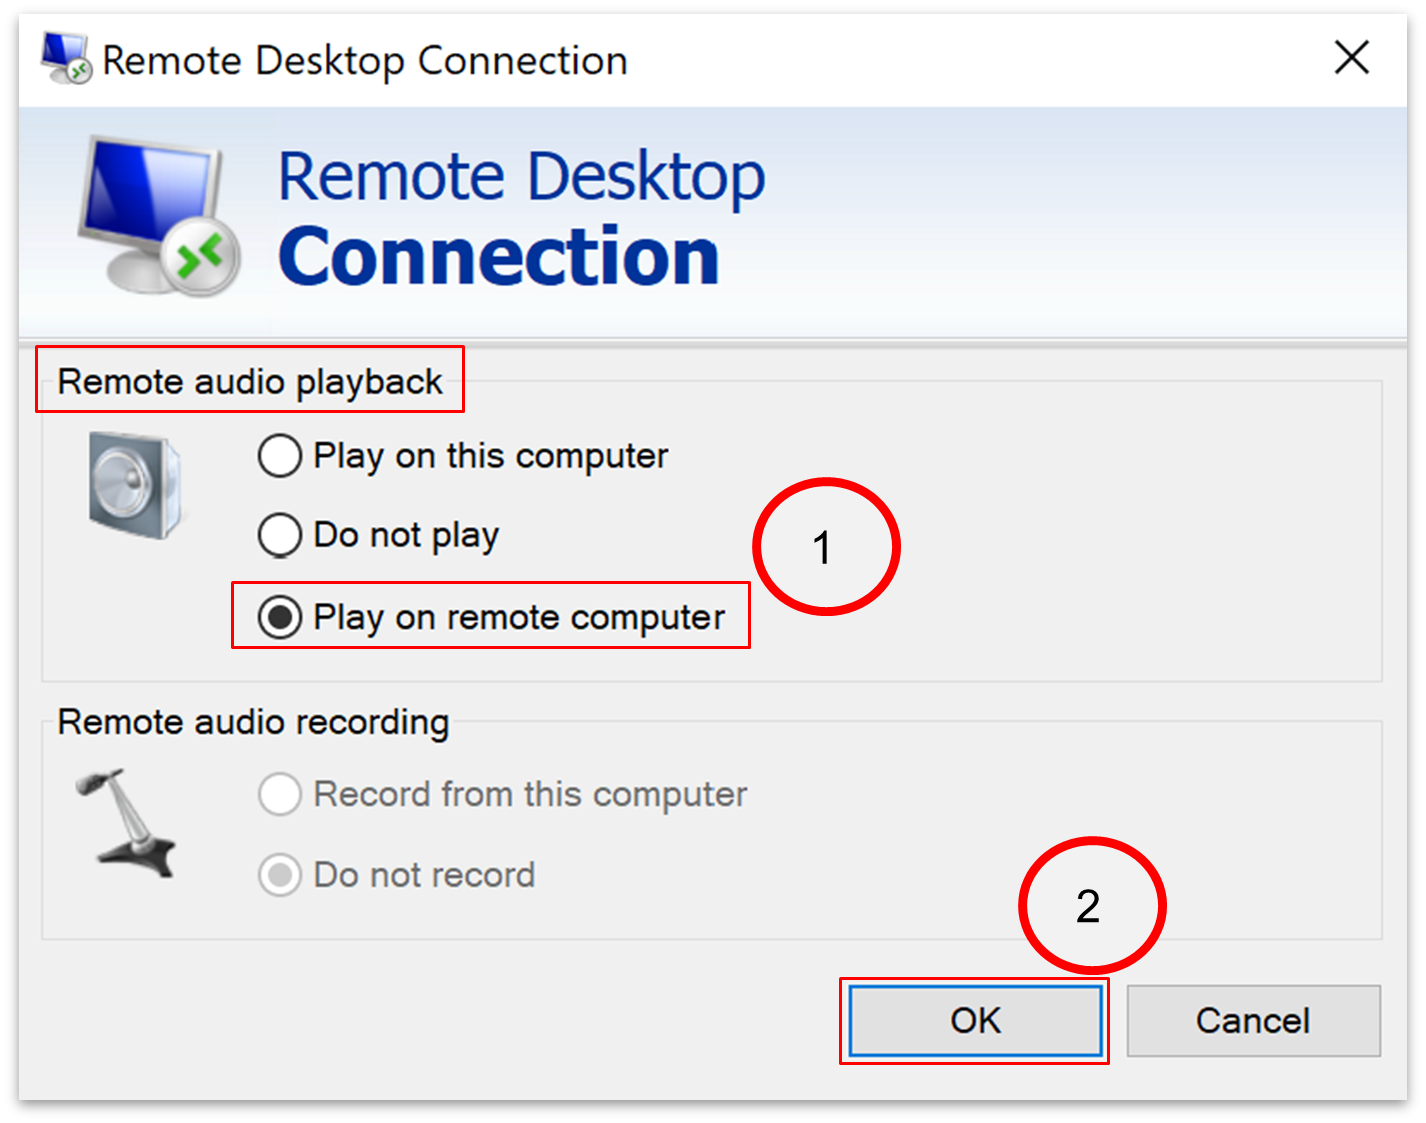Select the "Play on this computer" option
Screen dimensions: 1426x1123
point(280,456)
